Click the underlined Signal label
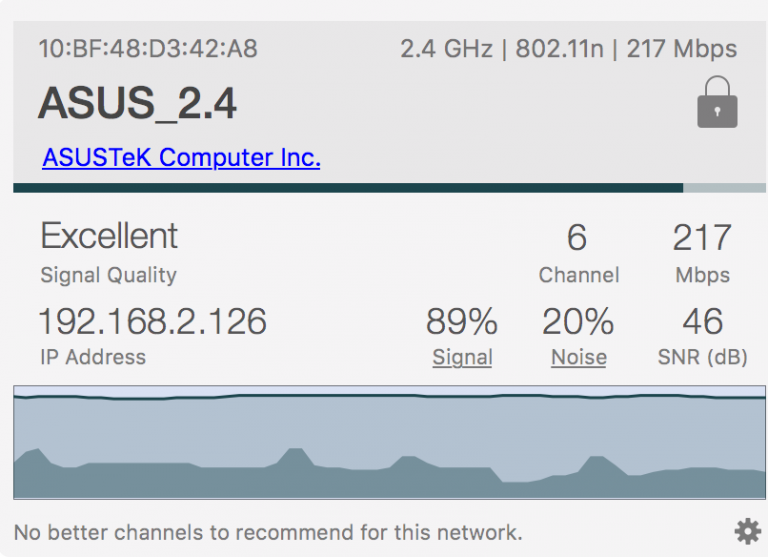The width and height of the screenshot is (768, 557). [462, 357]
